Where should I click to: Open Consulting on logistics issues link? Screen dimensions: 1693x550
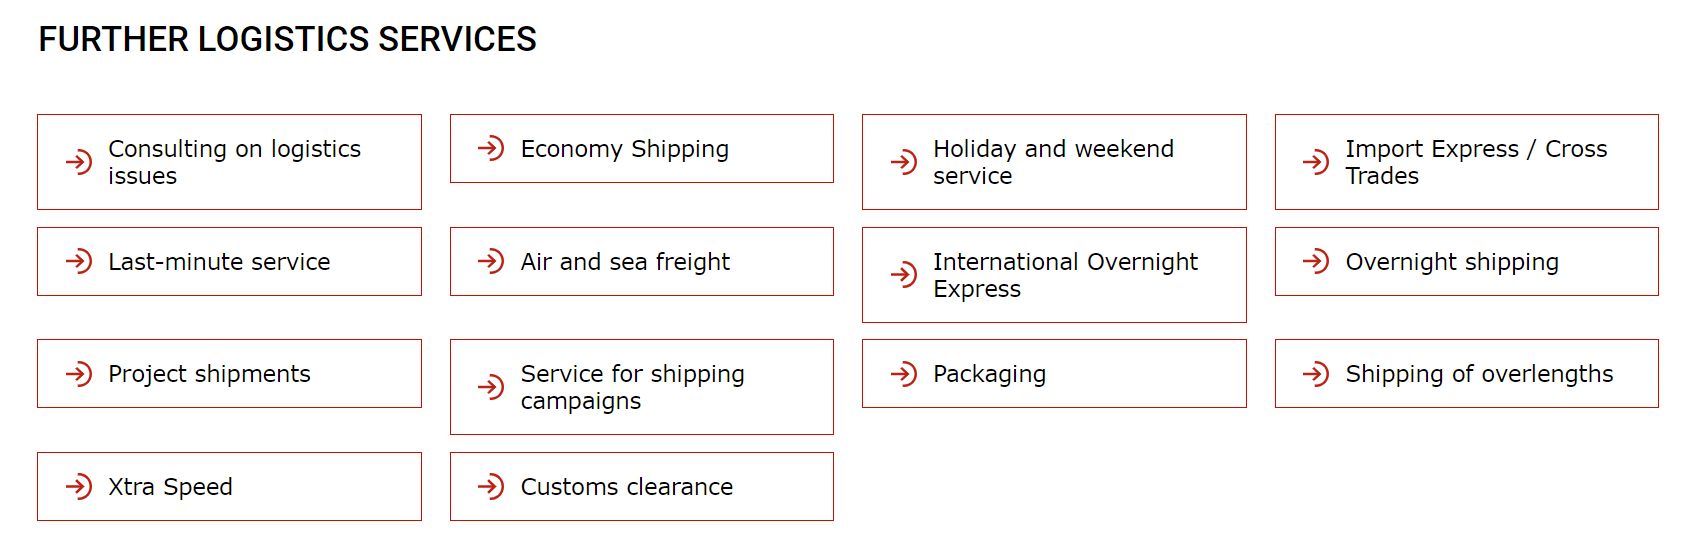229,162
